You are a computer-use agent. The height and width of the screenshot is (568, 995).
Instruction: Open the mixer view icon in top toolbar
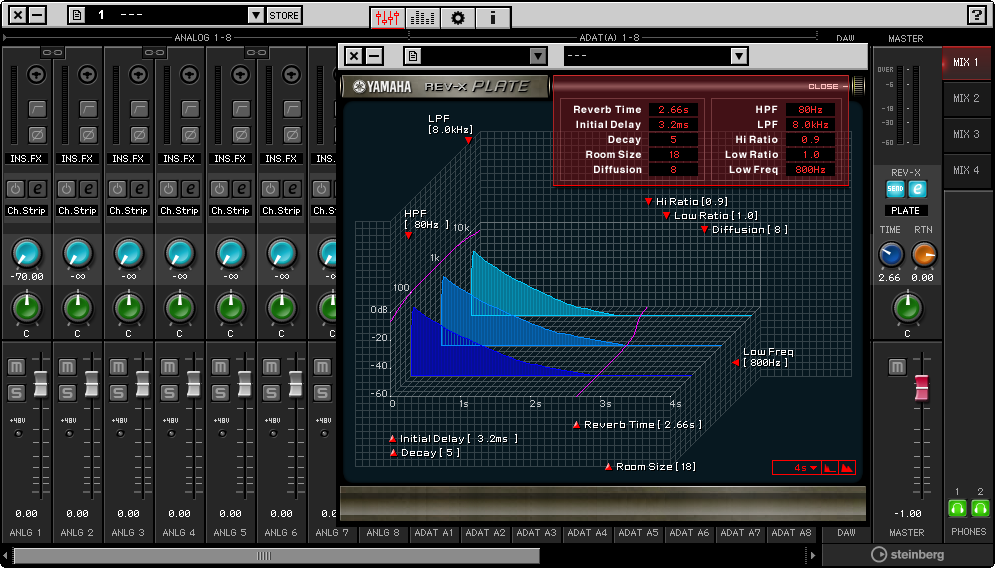click(x=387, y=17)
